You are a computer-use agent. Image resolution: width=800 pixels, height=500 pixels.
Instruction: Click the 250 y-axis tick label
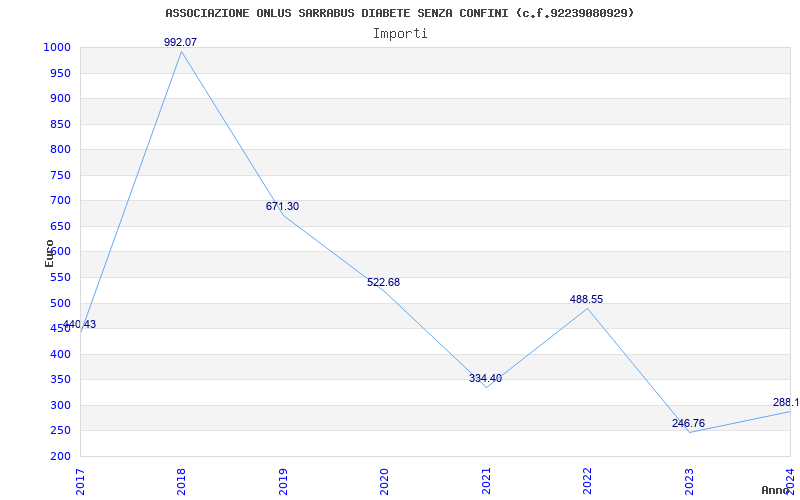tap(60, 431)
